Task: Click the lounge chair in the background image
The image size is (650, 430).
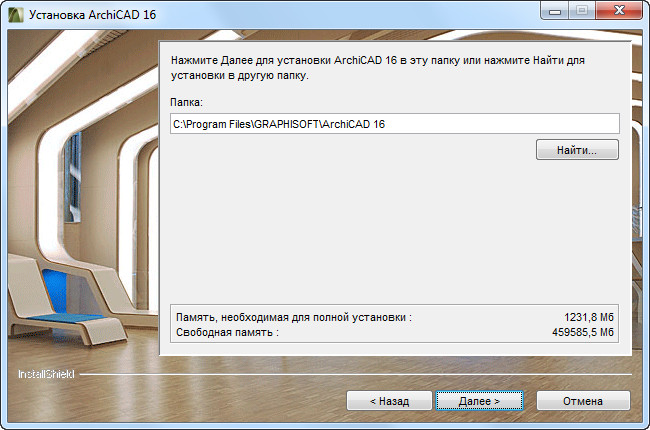Action: 66,303
